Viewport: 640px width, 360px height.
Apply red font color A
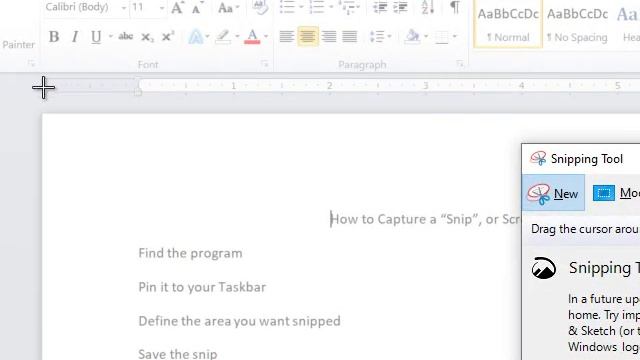pyautogui.click(x=252, y=37)
